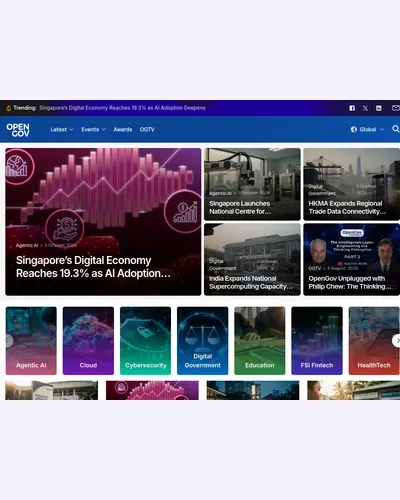
Task: Click the trending flame icon
Action: [8, 108]
